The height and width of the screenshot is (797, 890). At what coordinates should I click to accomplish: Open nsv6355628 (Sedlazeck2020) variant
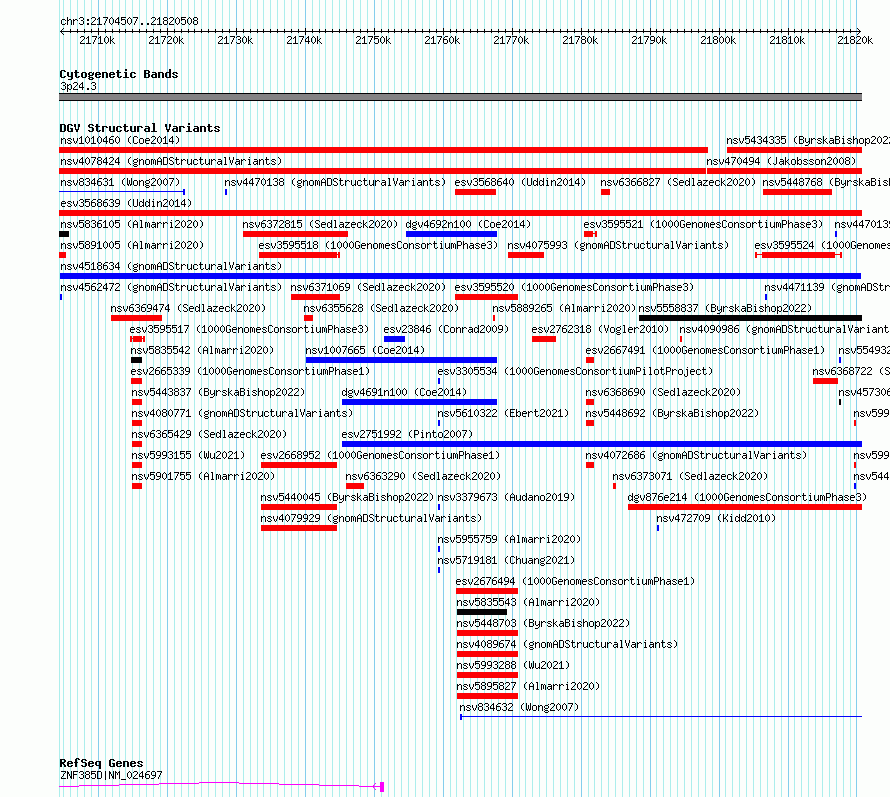pos(381,308)
